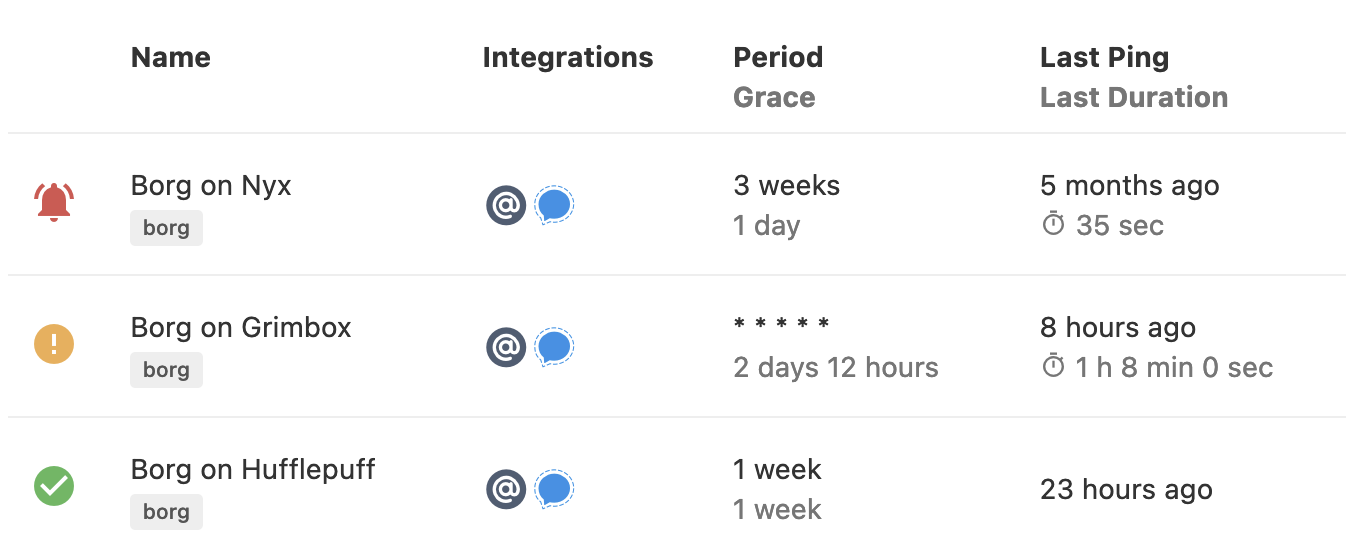Click stopwatch icon beside 1 h 8 min
The image size is (1346, 556).
pyautogui.click(x=1053, y=367)
